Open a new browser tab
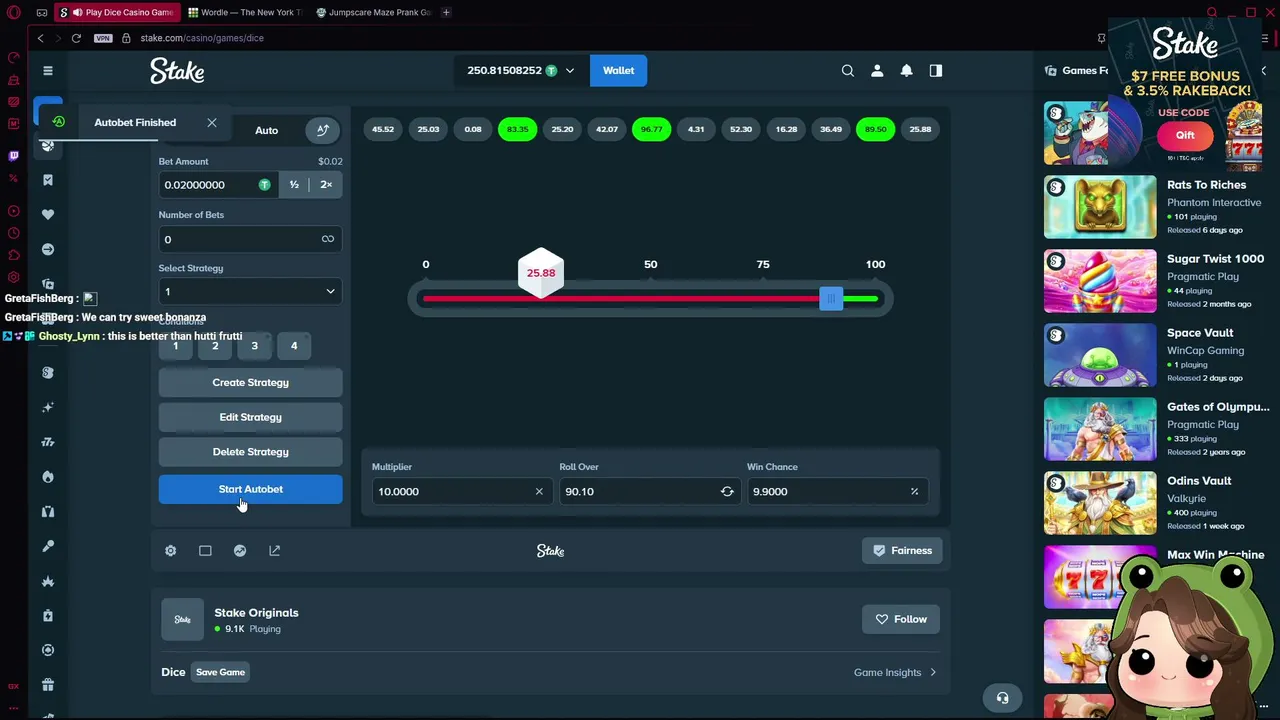The width and height of the screenshot is (1280, 720). tap(446, 13)
